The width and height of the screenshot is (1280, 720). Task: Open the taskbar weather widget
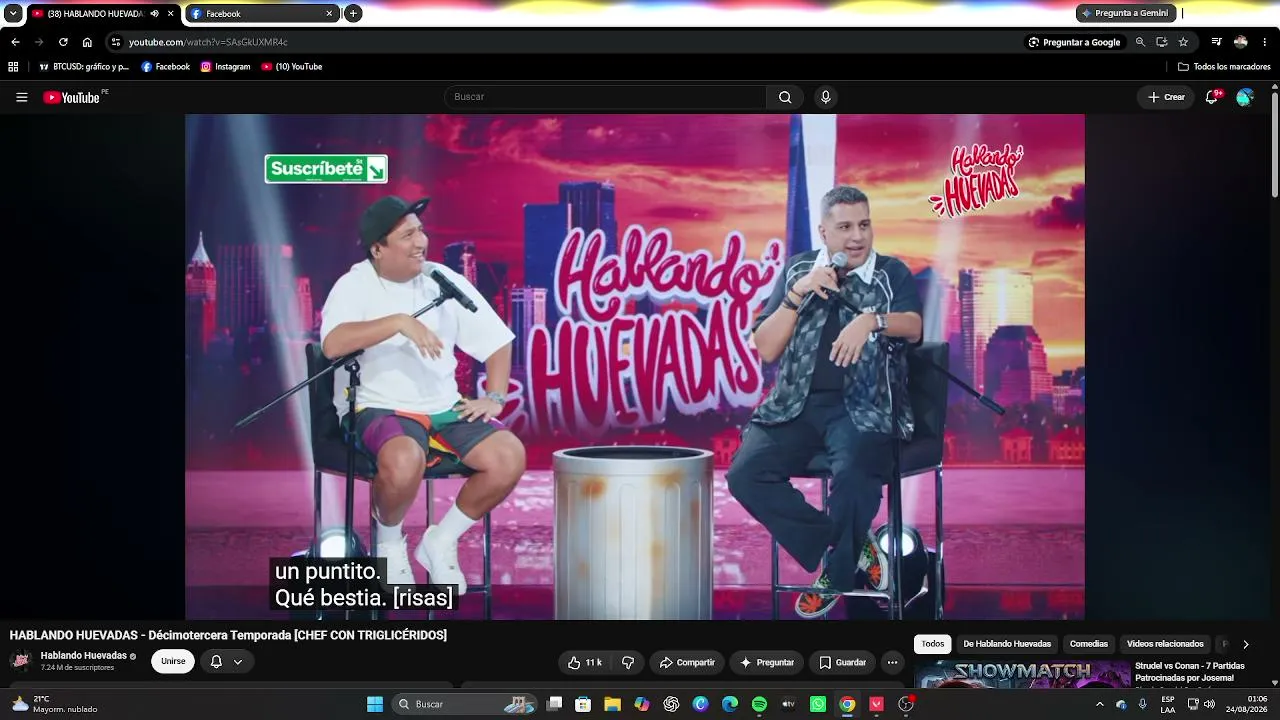coord(54,704)
